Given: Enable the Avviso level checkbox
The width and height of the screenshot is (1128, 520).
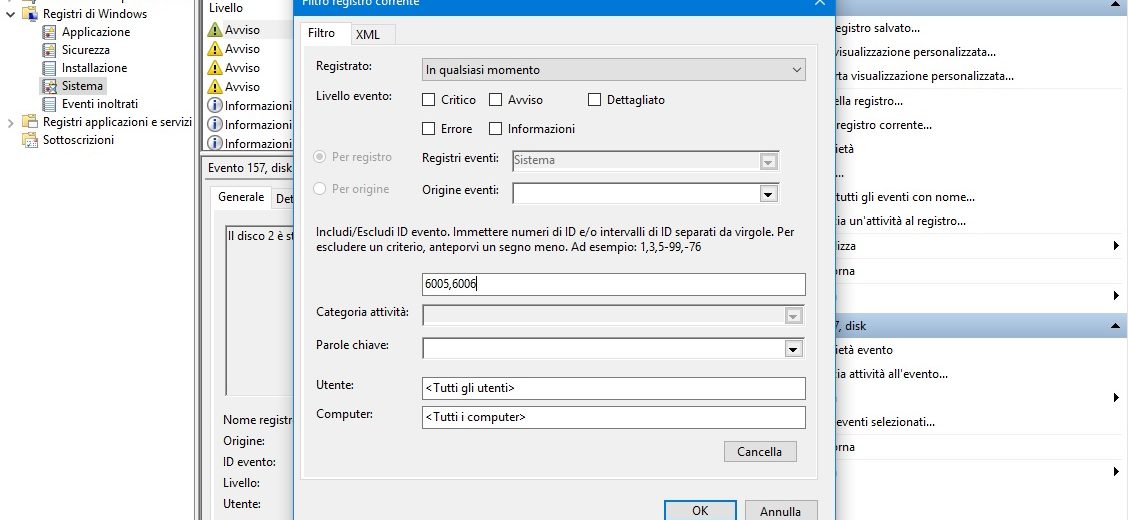Looking at the screenshot, I should (x=495, y=100).
